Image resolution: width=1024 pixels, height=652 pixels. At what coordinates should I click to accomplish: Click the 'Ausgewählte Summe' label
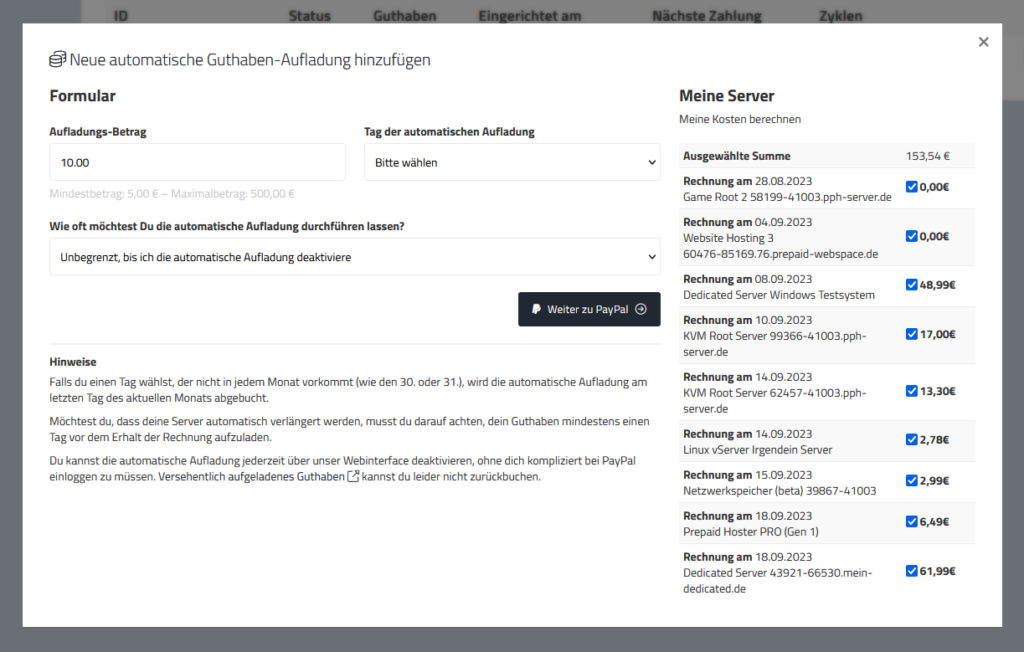click(737, 156)
